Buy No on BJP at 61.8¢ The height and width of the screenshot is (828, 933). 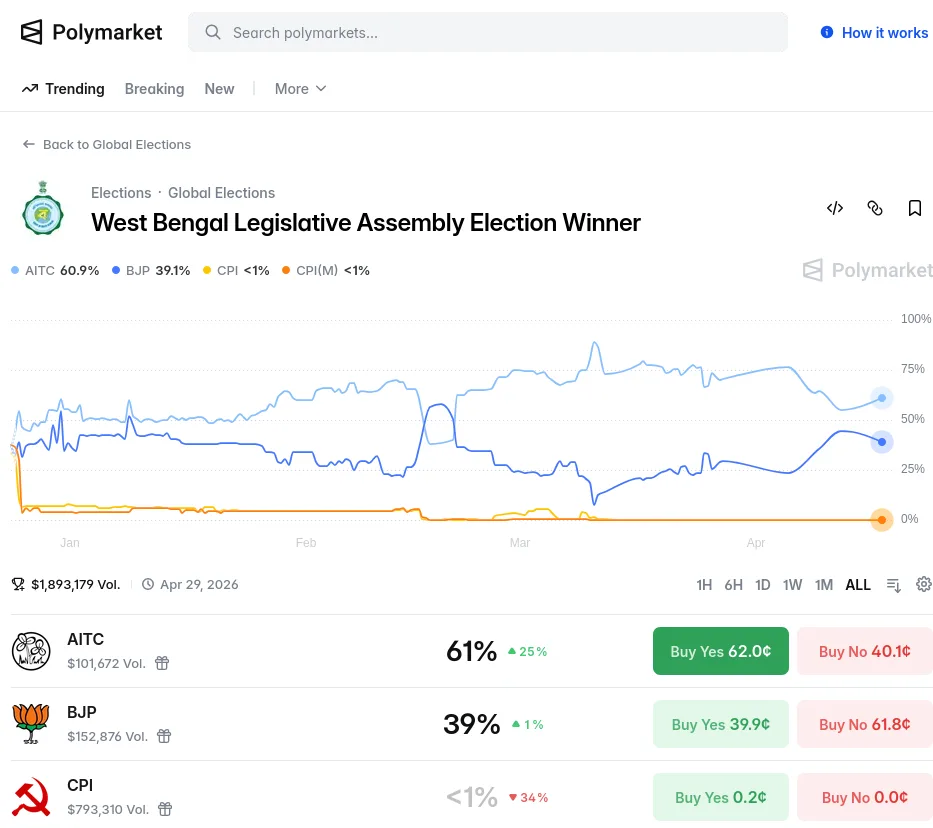click(864, 724)
